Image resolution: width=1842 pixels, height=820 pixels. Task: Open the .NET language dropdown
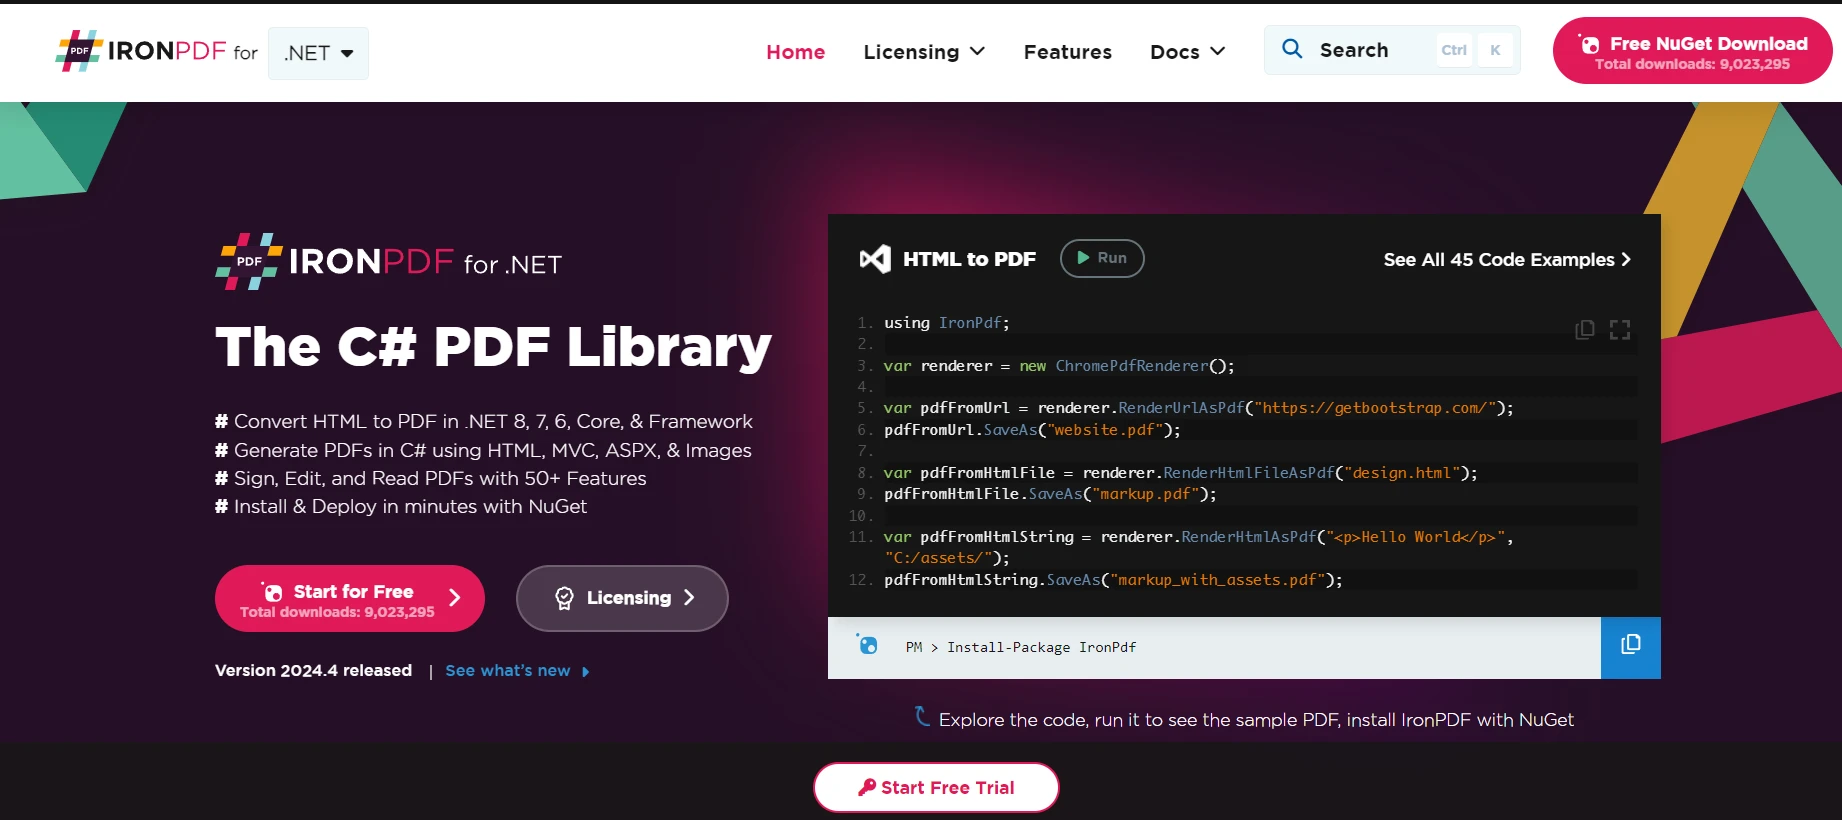pos(318,53)
